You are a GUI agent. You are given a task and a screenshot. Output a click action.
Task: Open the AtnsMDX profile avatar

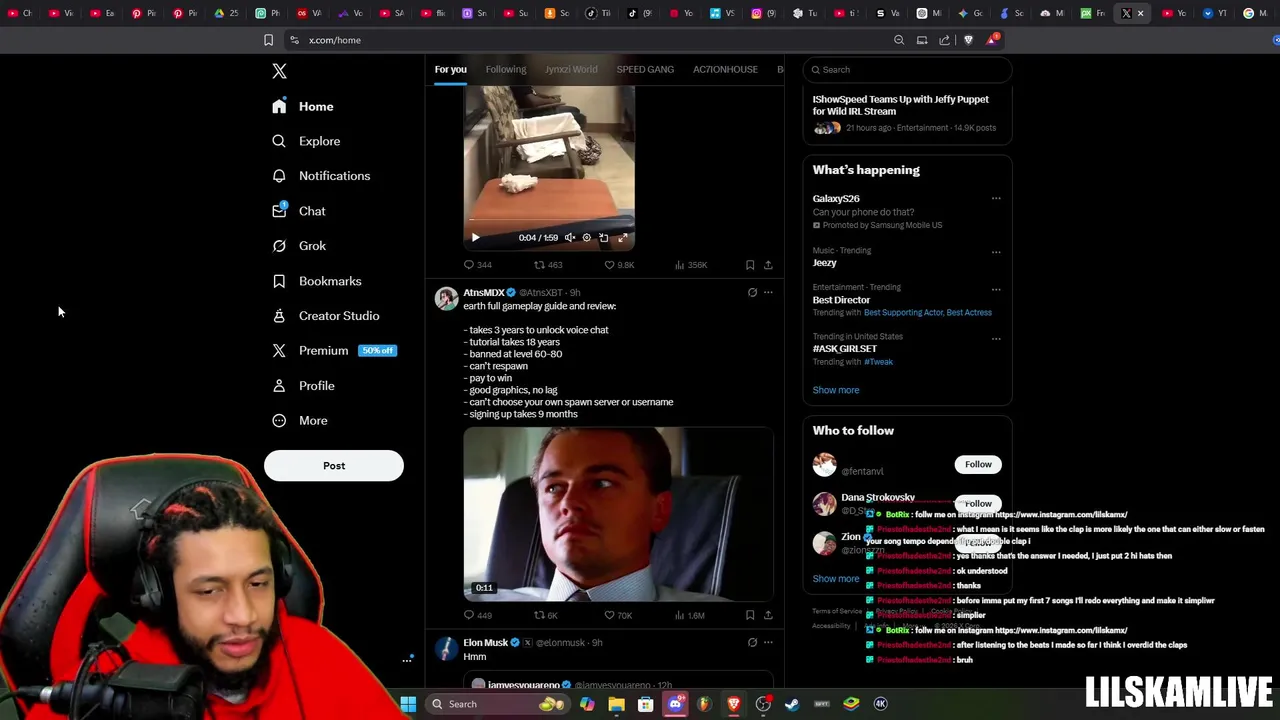pyautogui.click(x=446, y=298)
